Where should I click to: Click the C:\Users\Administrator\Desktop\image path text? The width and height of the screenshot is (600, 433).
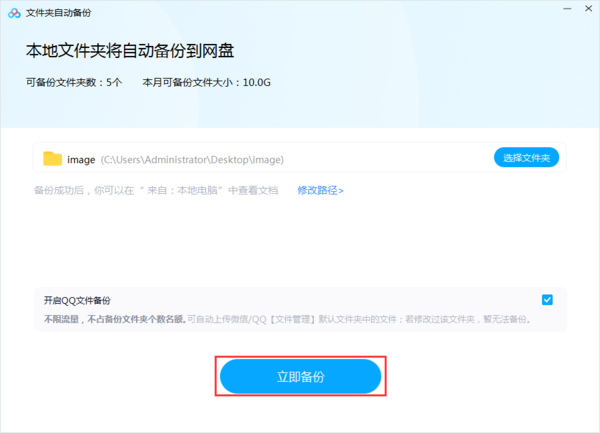click(193, 159)
